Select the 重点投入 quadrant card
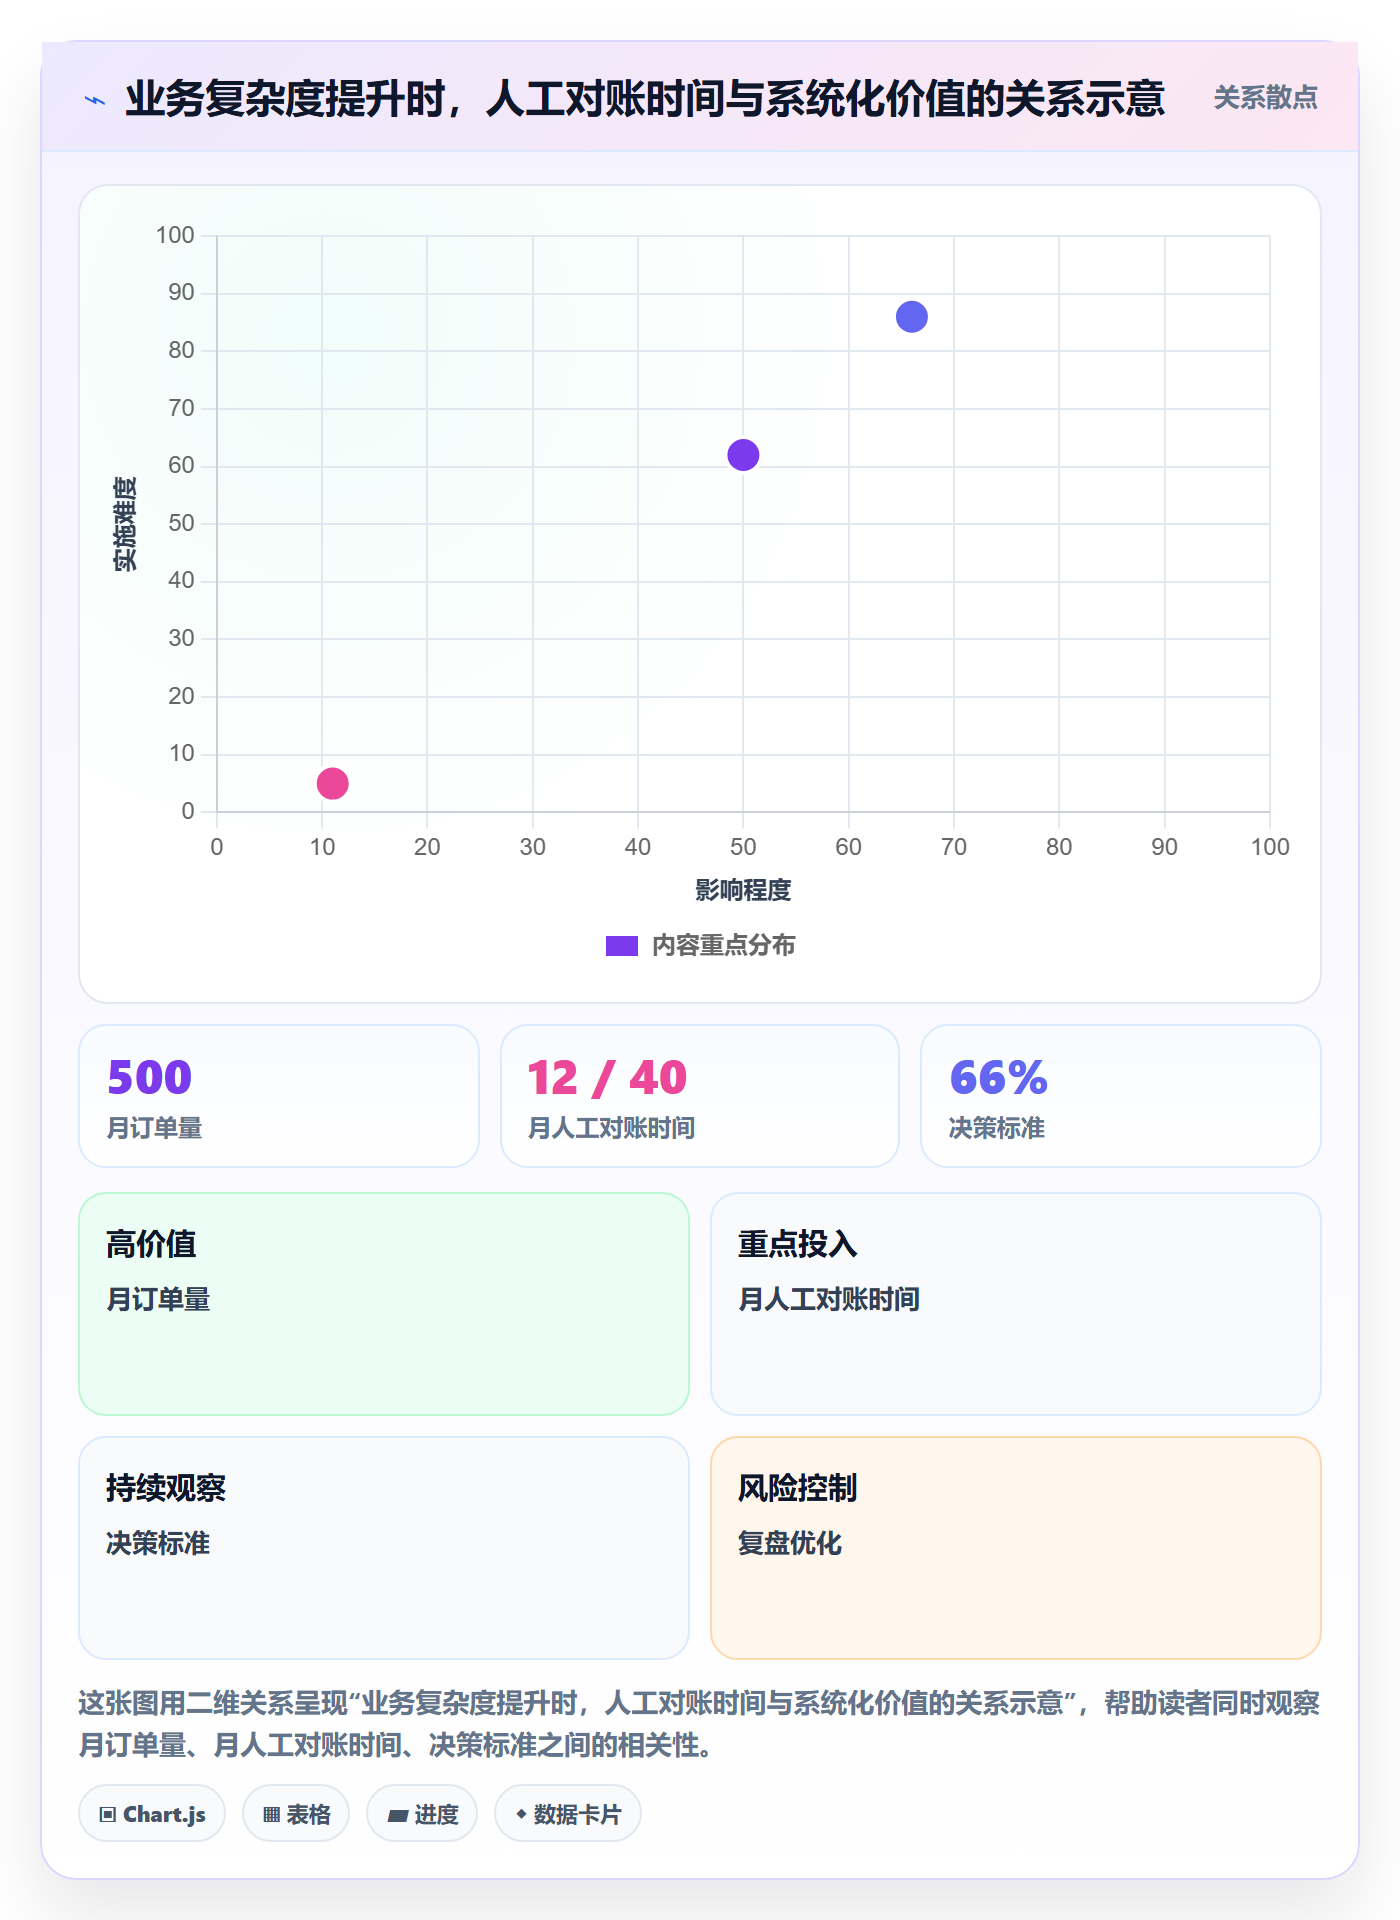Viewport: 1400px width, 1920px height. coord(1016,1304)
